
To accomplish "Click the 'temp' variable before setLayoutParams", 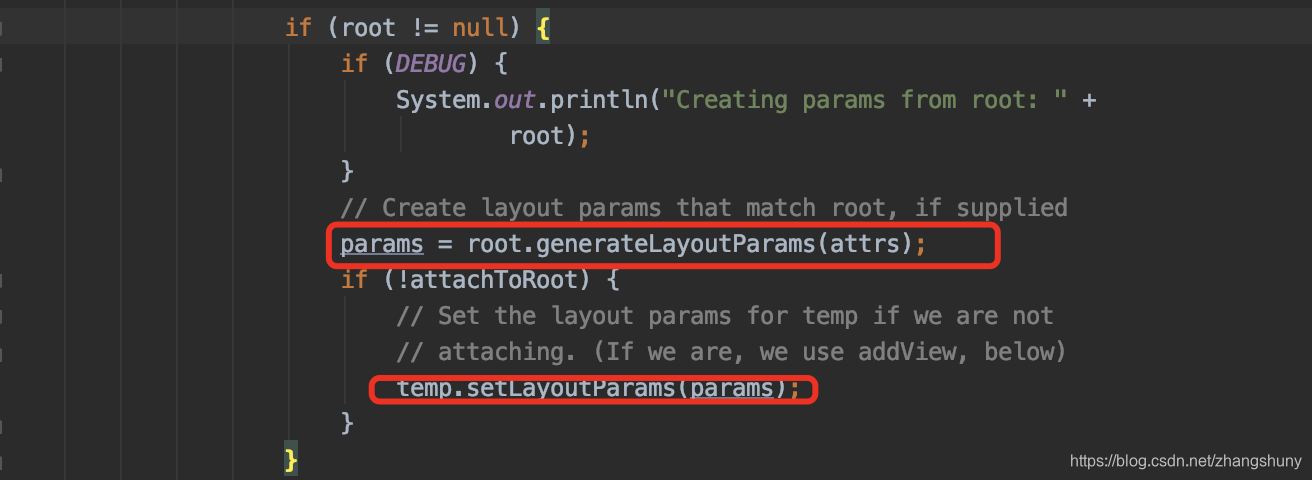I will (x=424, y=388).
